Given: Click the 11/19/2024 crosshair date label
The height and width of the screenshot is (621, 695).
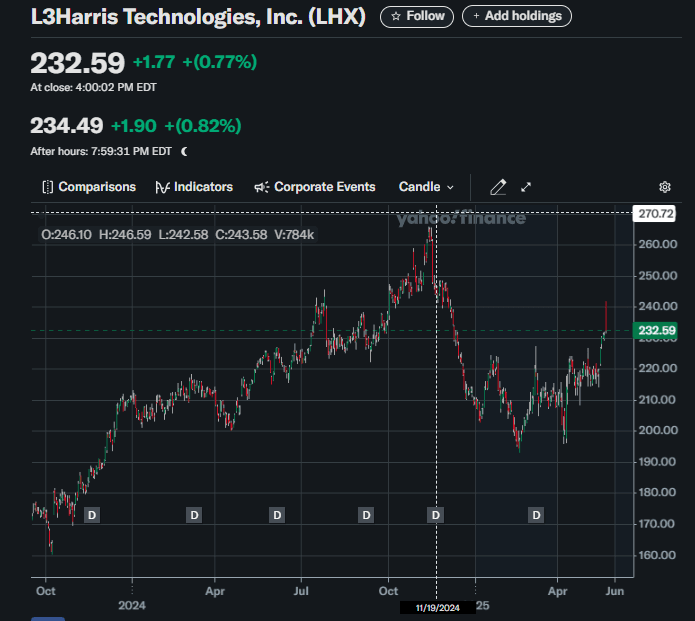Looking at the screenshot, I should 436,607.
